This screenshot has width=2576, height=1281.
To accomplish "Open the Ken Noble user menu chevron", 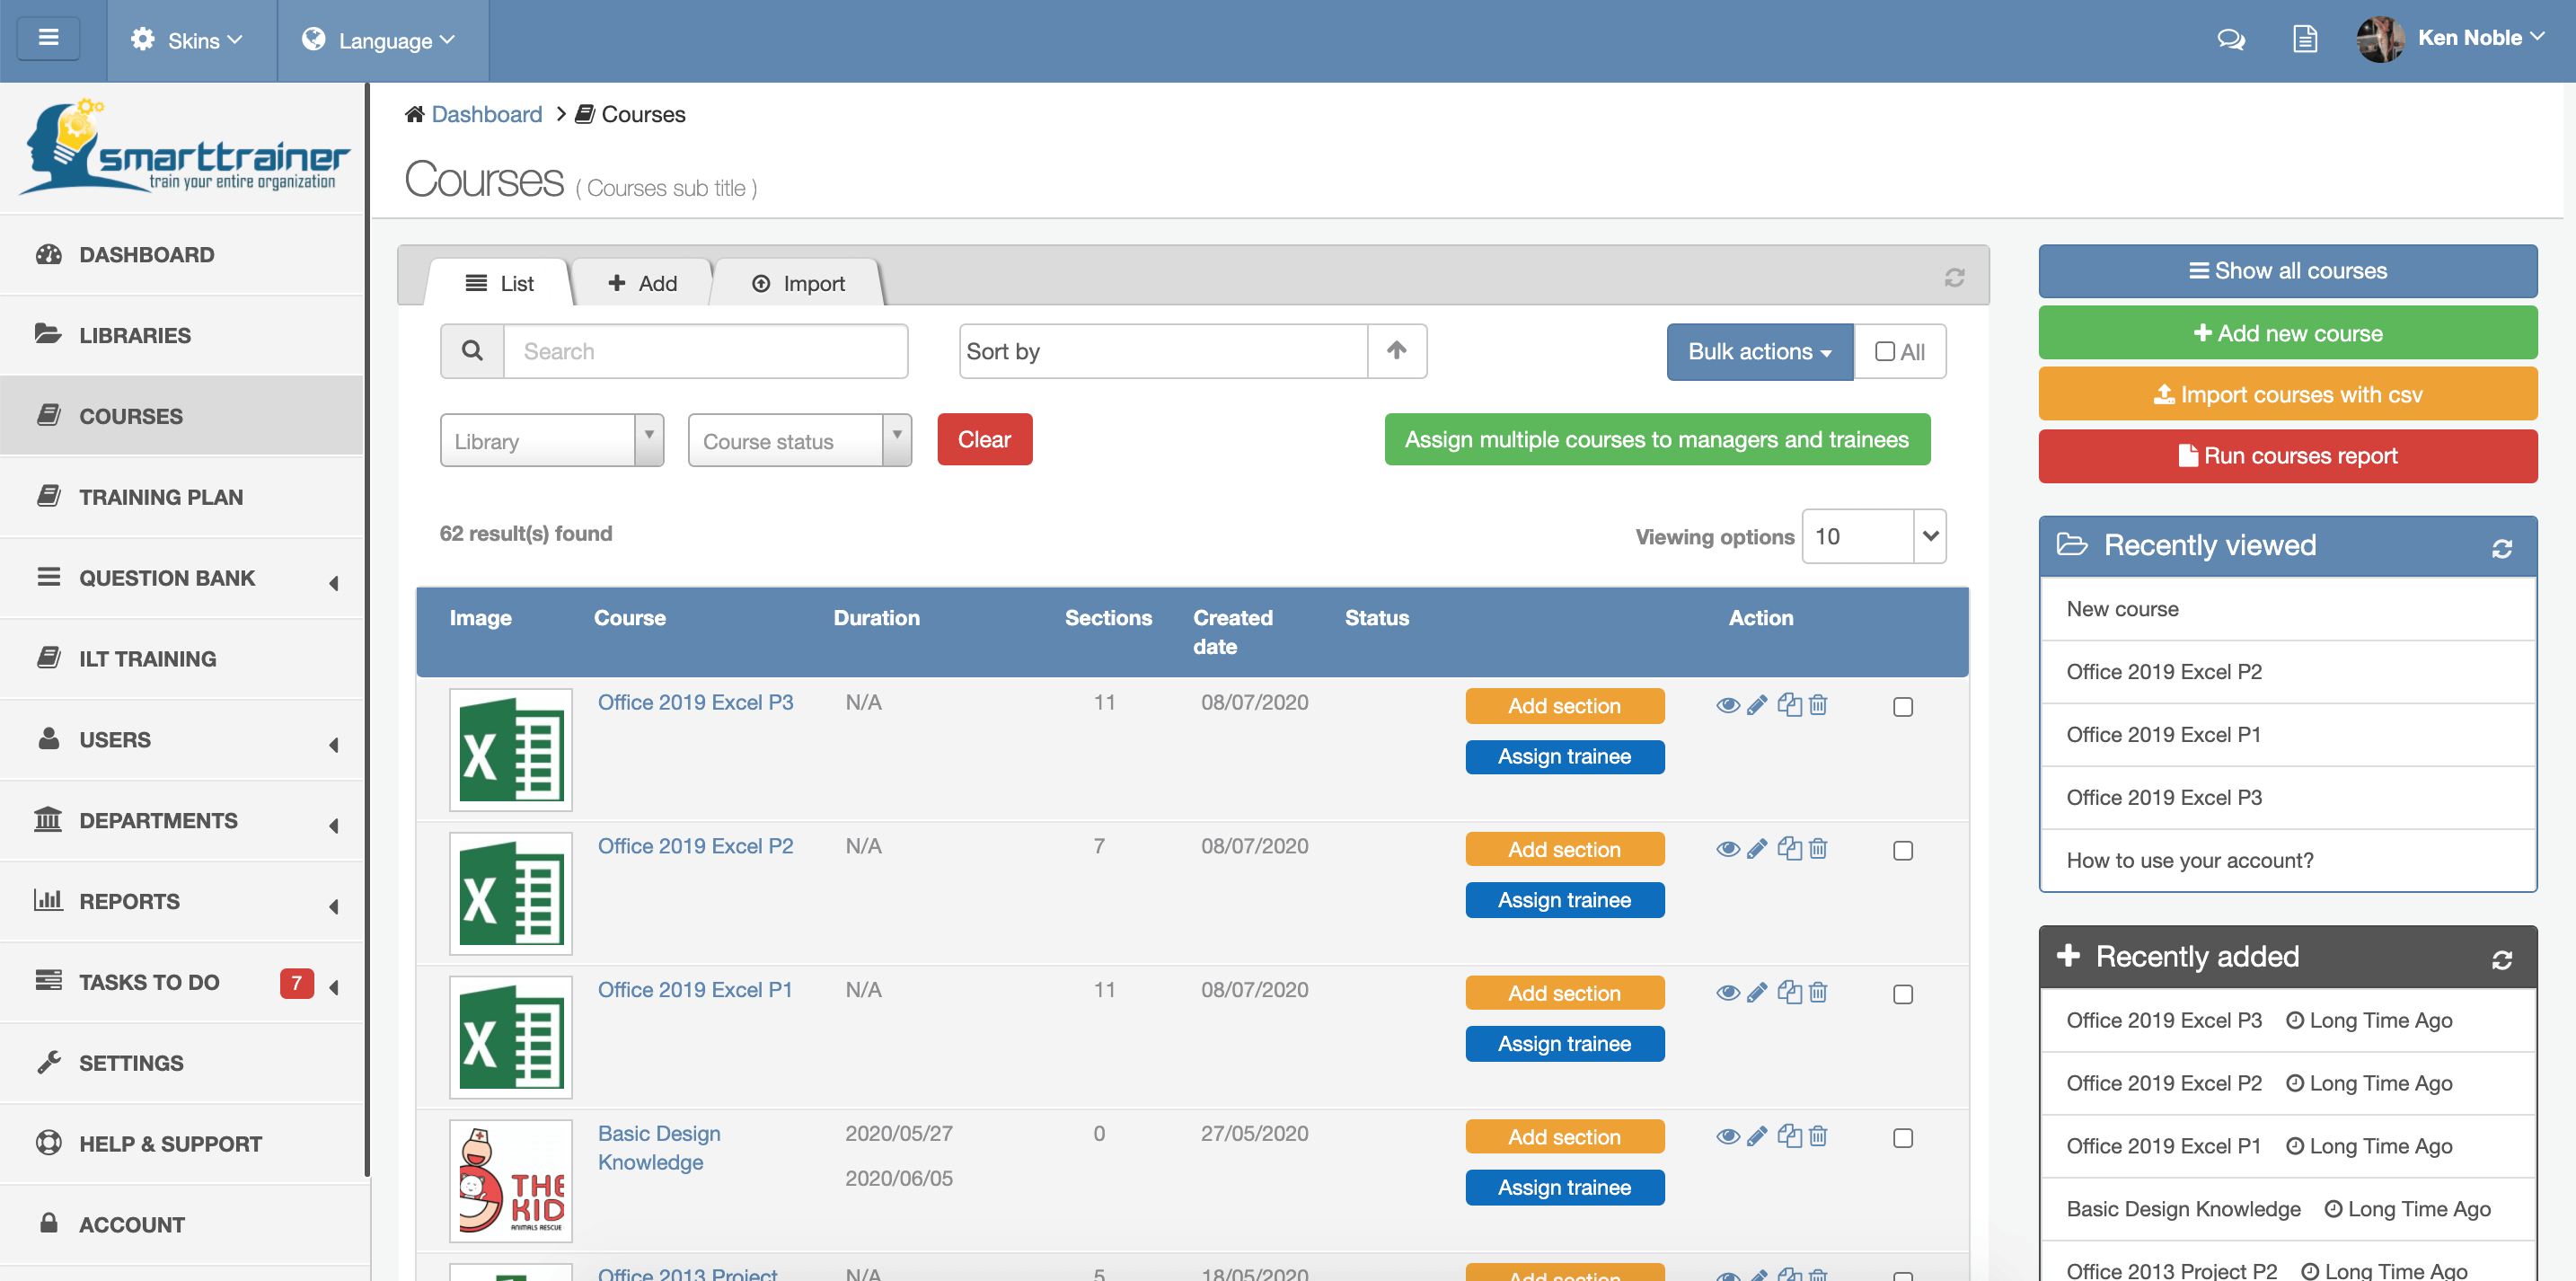I will (2537, 37).
